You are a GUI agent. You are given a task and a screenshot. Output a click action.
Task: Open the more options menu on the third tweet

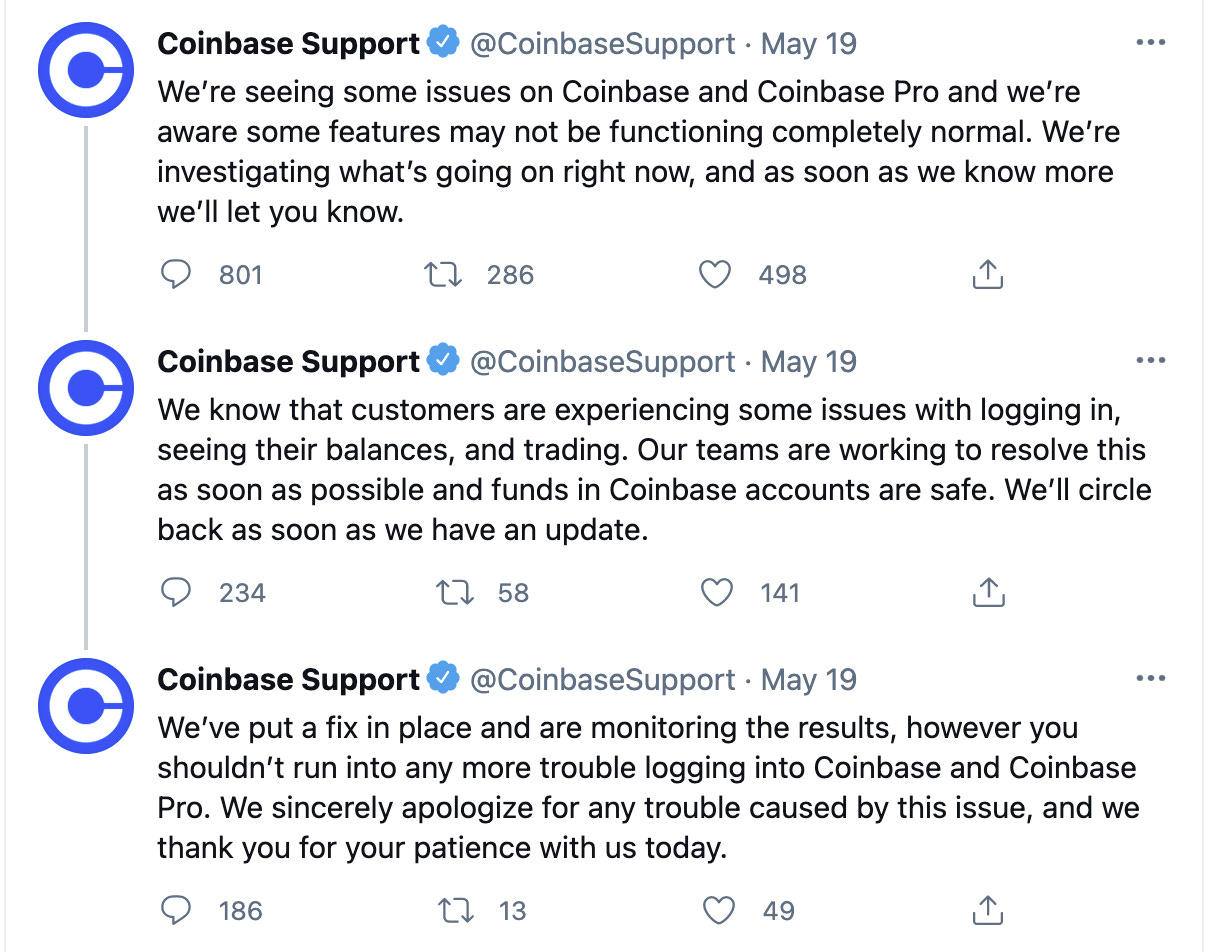[x=1152, y=679]
